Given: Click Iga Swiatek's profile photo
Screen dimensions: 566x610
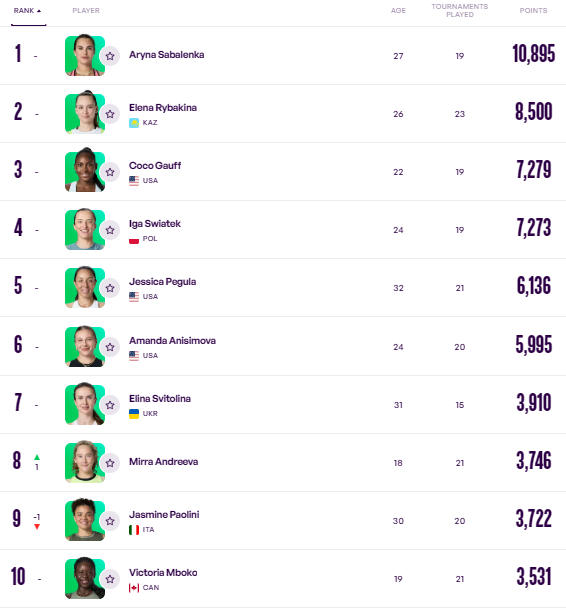Looking at the screenshot, I should click(85, 230).
